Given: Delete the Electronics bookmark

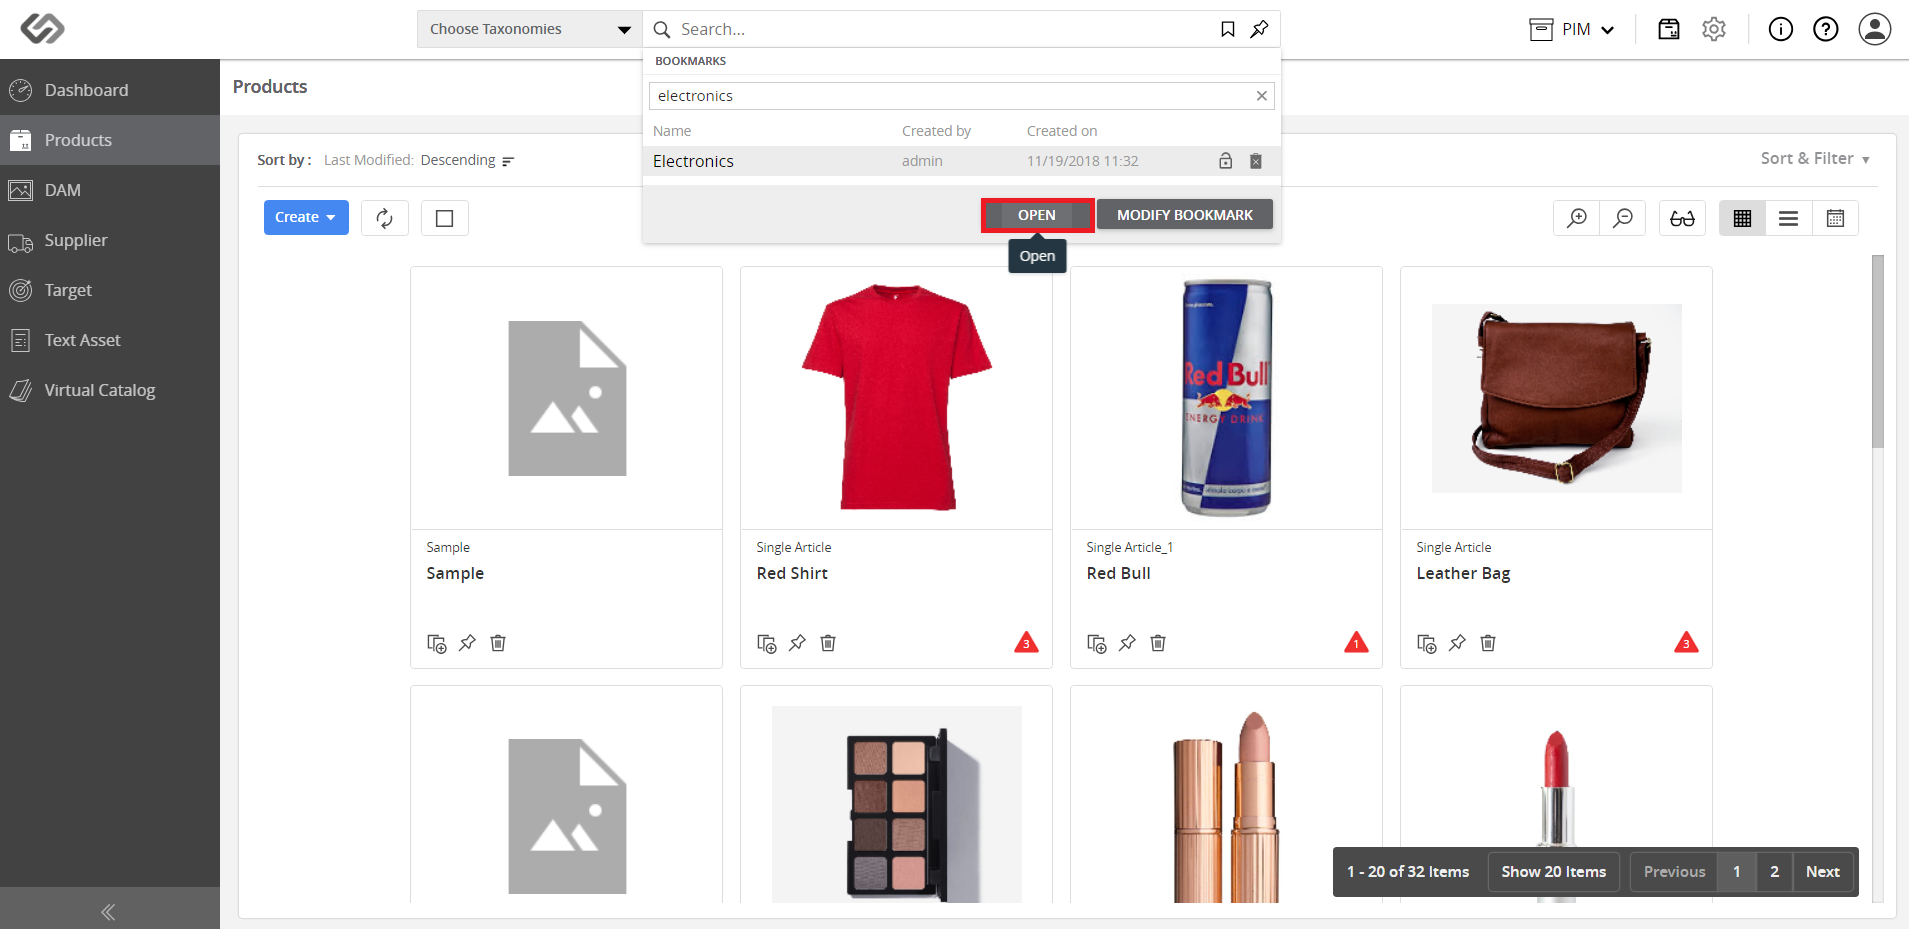Looking at the screenshot, I should (x=1256, y=161).
